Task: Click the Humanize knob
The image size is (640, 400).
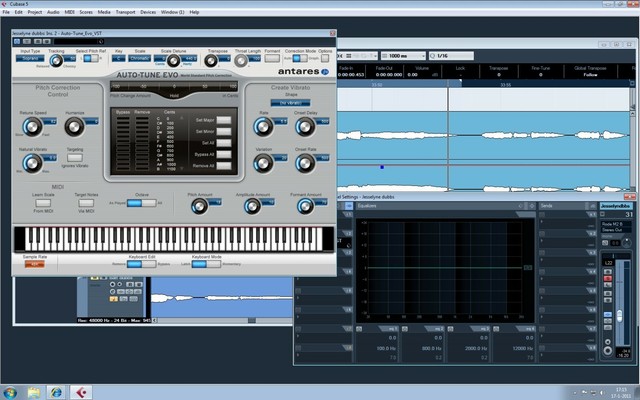Action: 74,127
